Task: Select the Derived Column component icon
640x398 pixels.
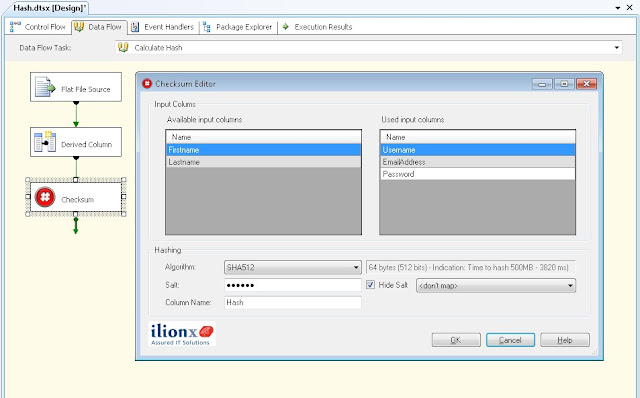Action: pos(45,142)
